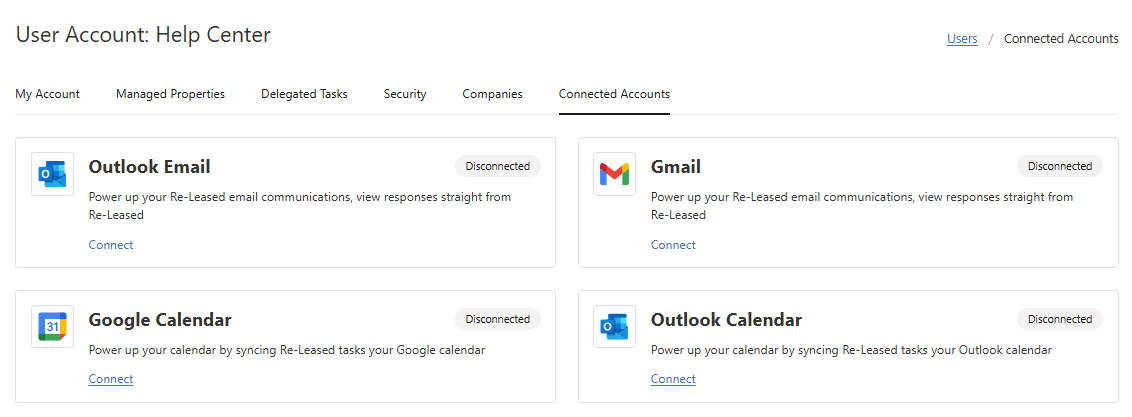Click the Google Calendar card title
1132x417 pixels.
[x=160, y=320]
